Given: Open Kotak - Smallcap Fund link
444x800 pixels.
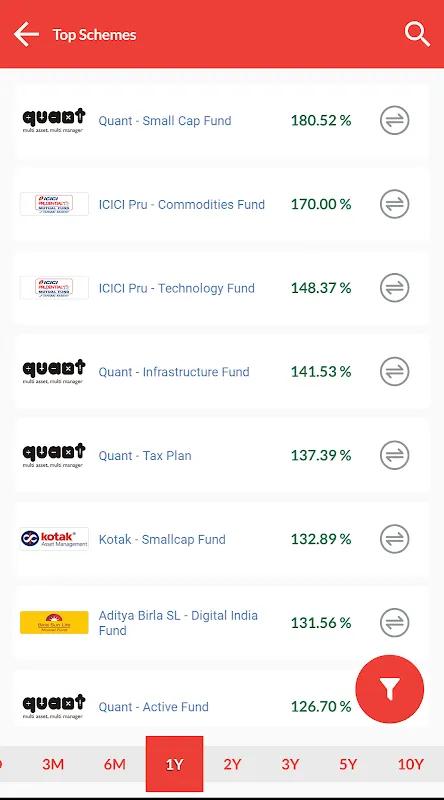Looking at the screenshot, I should click(x=162, y=539).
